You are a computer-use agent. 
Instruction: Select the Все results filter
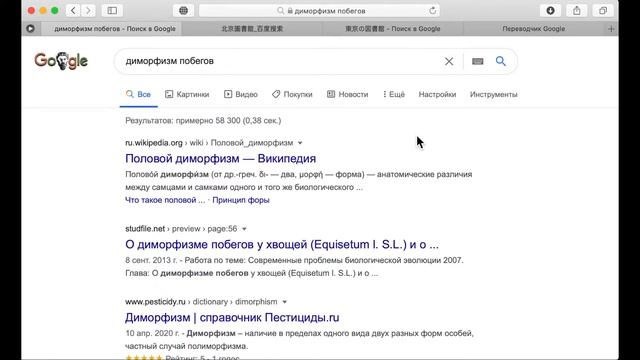(138, 94)
